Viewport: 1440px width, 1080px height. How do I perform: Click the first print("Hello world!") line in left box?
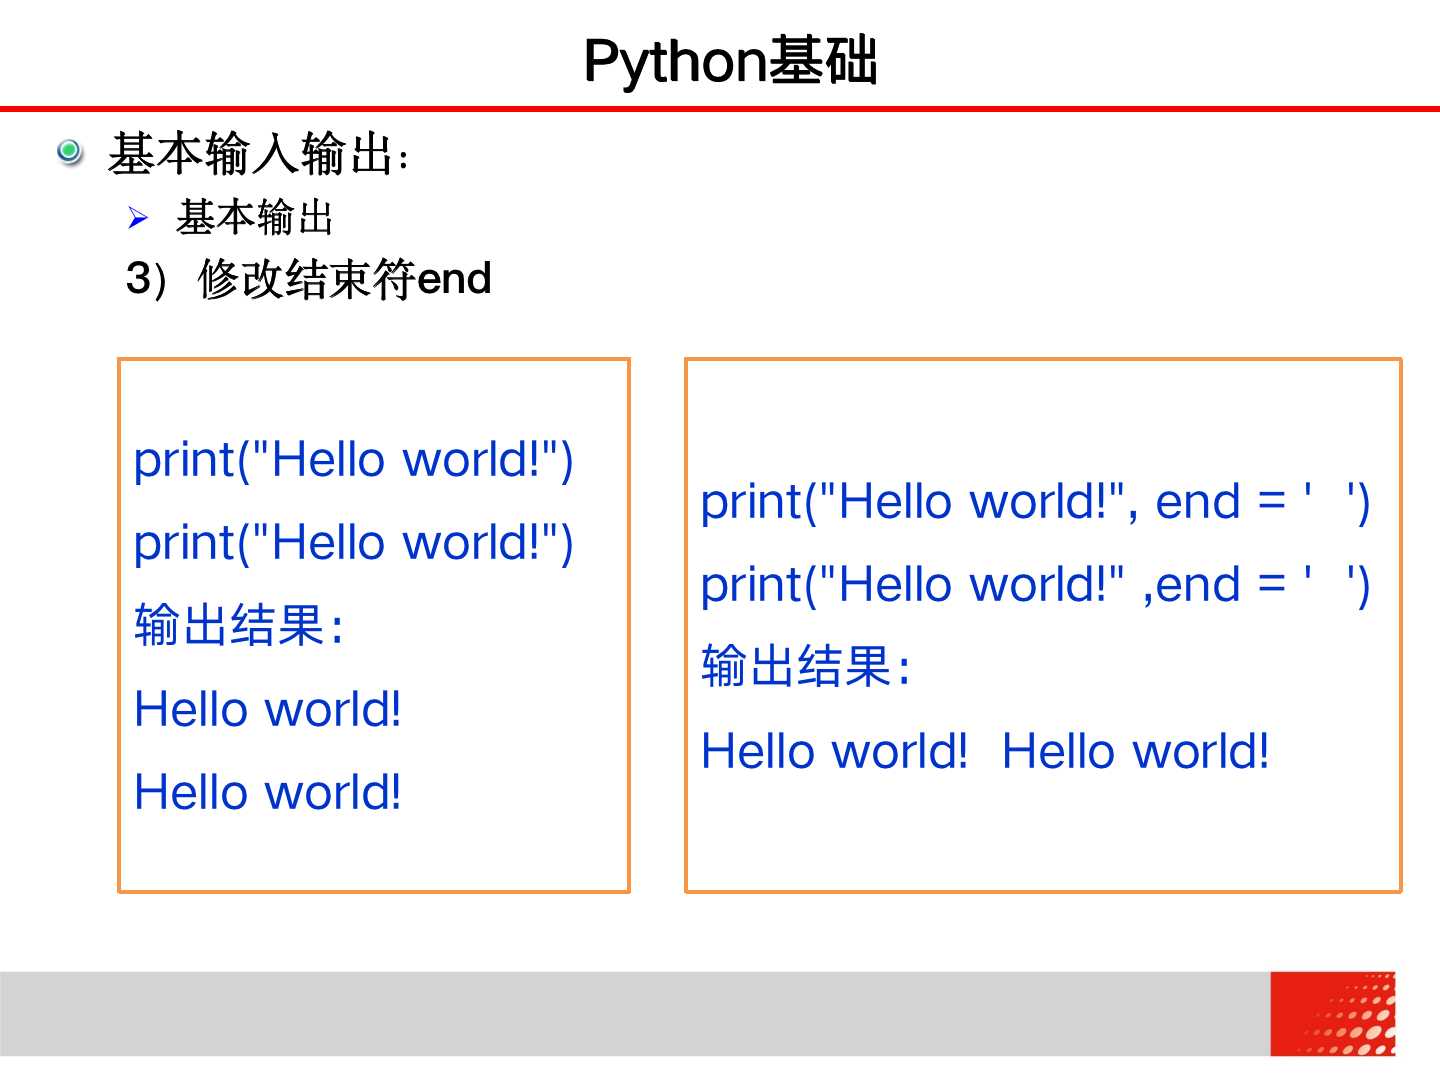point(354,460)
